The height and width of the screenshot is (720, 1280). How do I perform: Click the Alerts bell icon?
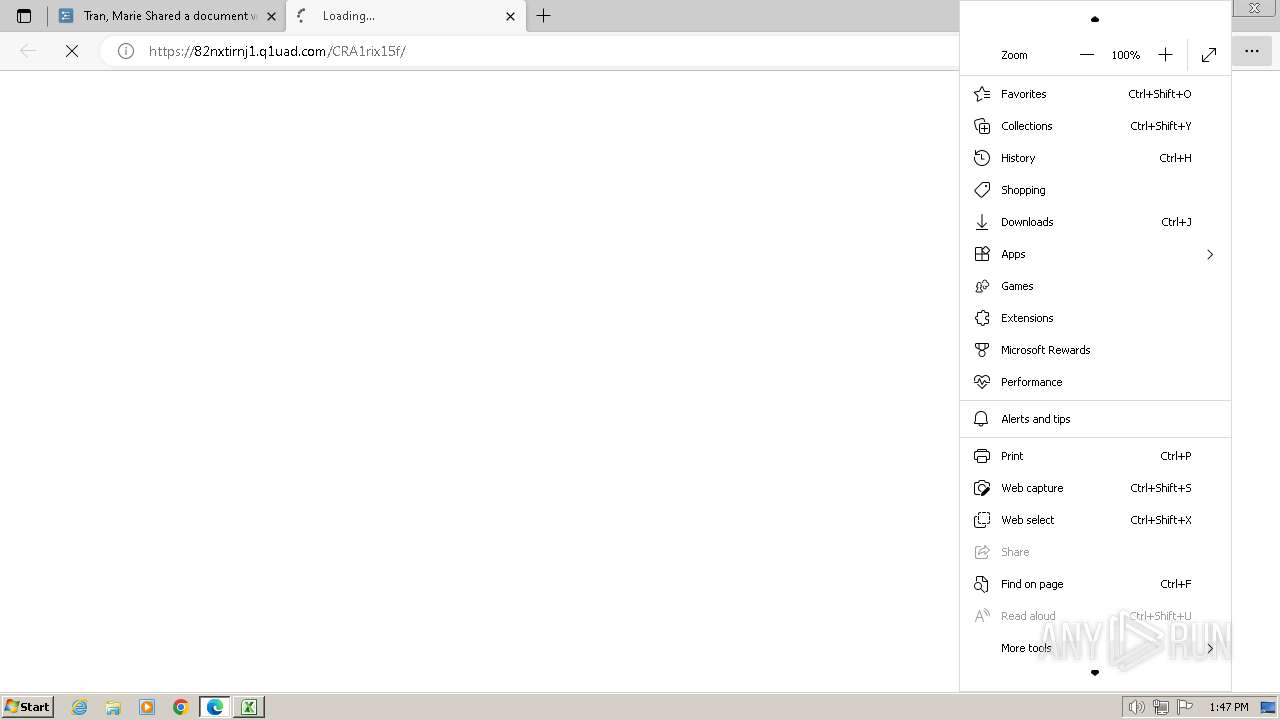[982, 419]
